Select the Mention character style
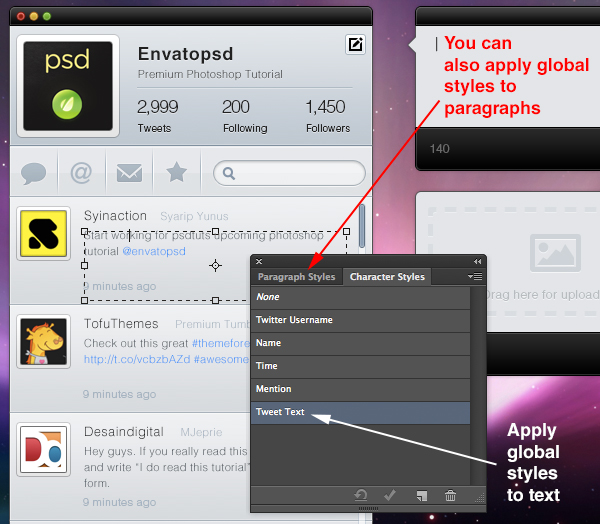Viewport: 600px width, 524px height. pyautogui.click(x=360, y=389)
